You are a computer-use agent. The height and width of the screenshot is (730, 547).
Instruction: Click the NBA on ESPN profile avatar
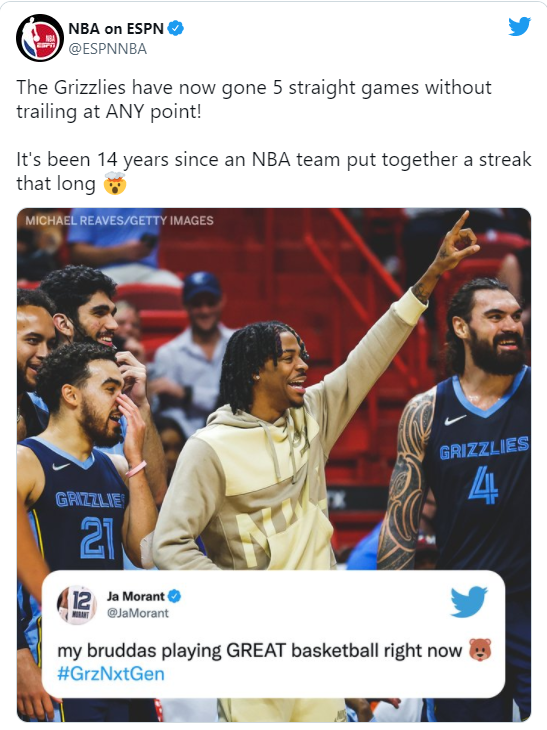(x=40, y=38)
